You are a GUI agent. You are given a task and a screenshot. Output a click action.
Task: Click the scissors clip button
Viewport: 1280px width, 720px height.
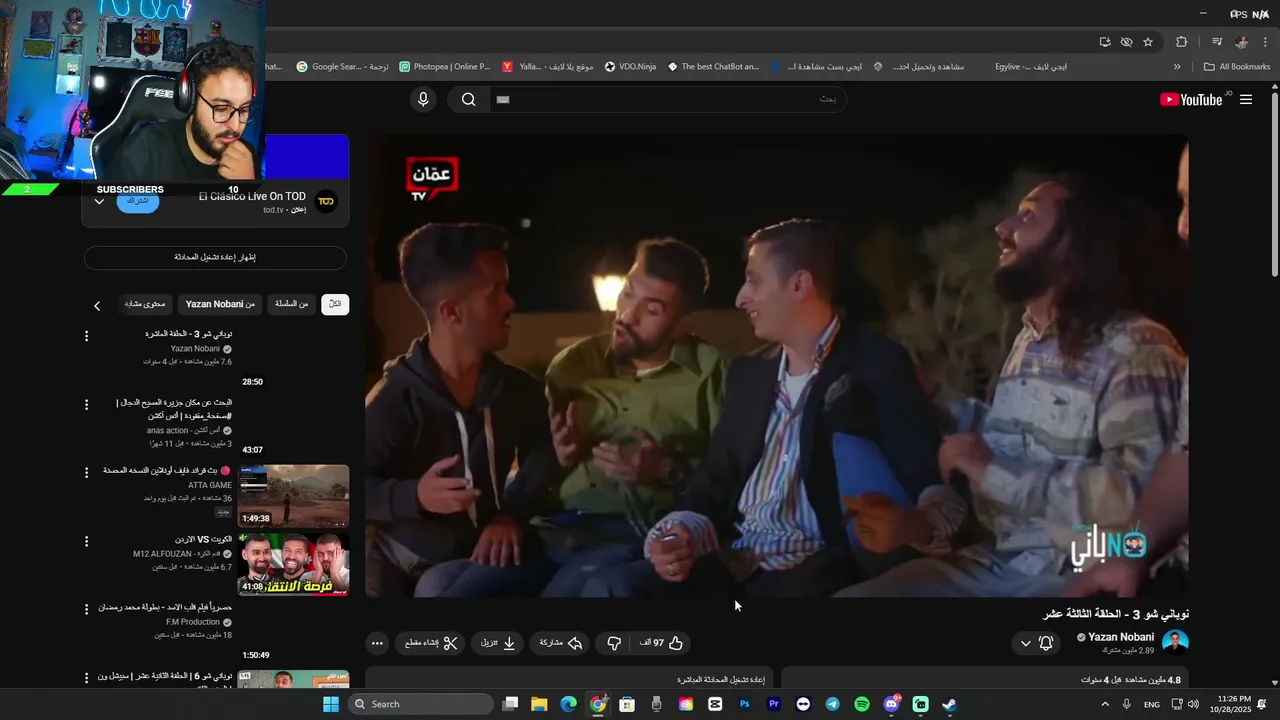click(431, 643)
